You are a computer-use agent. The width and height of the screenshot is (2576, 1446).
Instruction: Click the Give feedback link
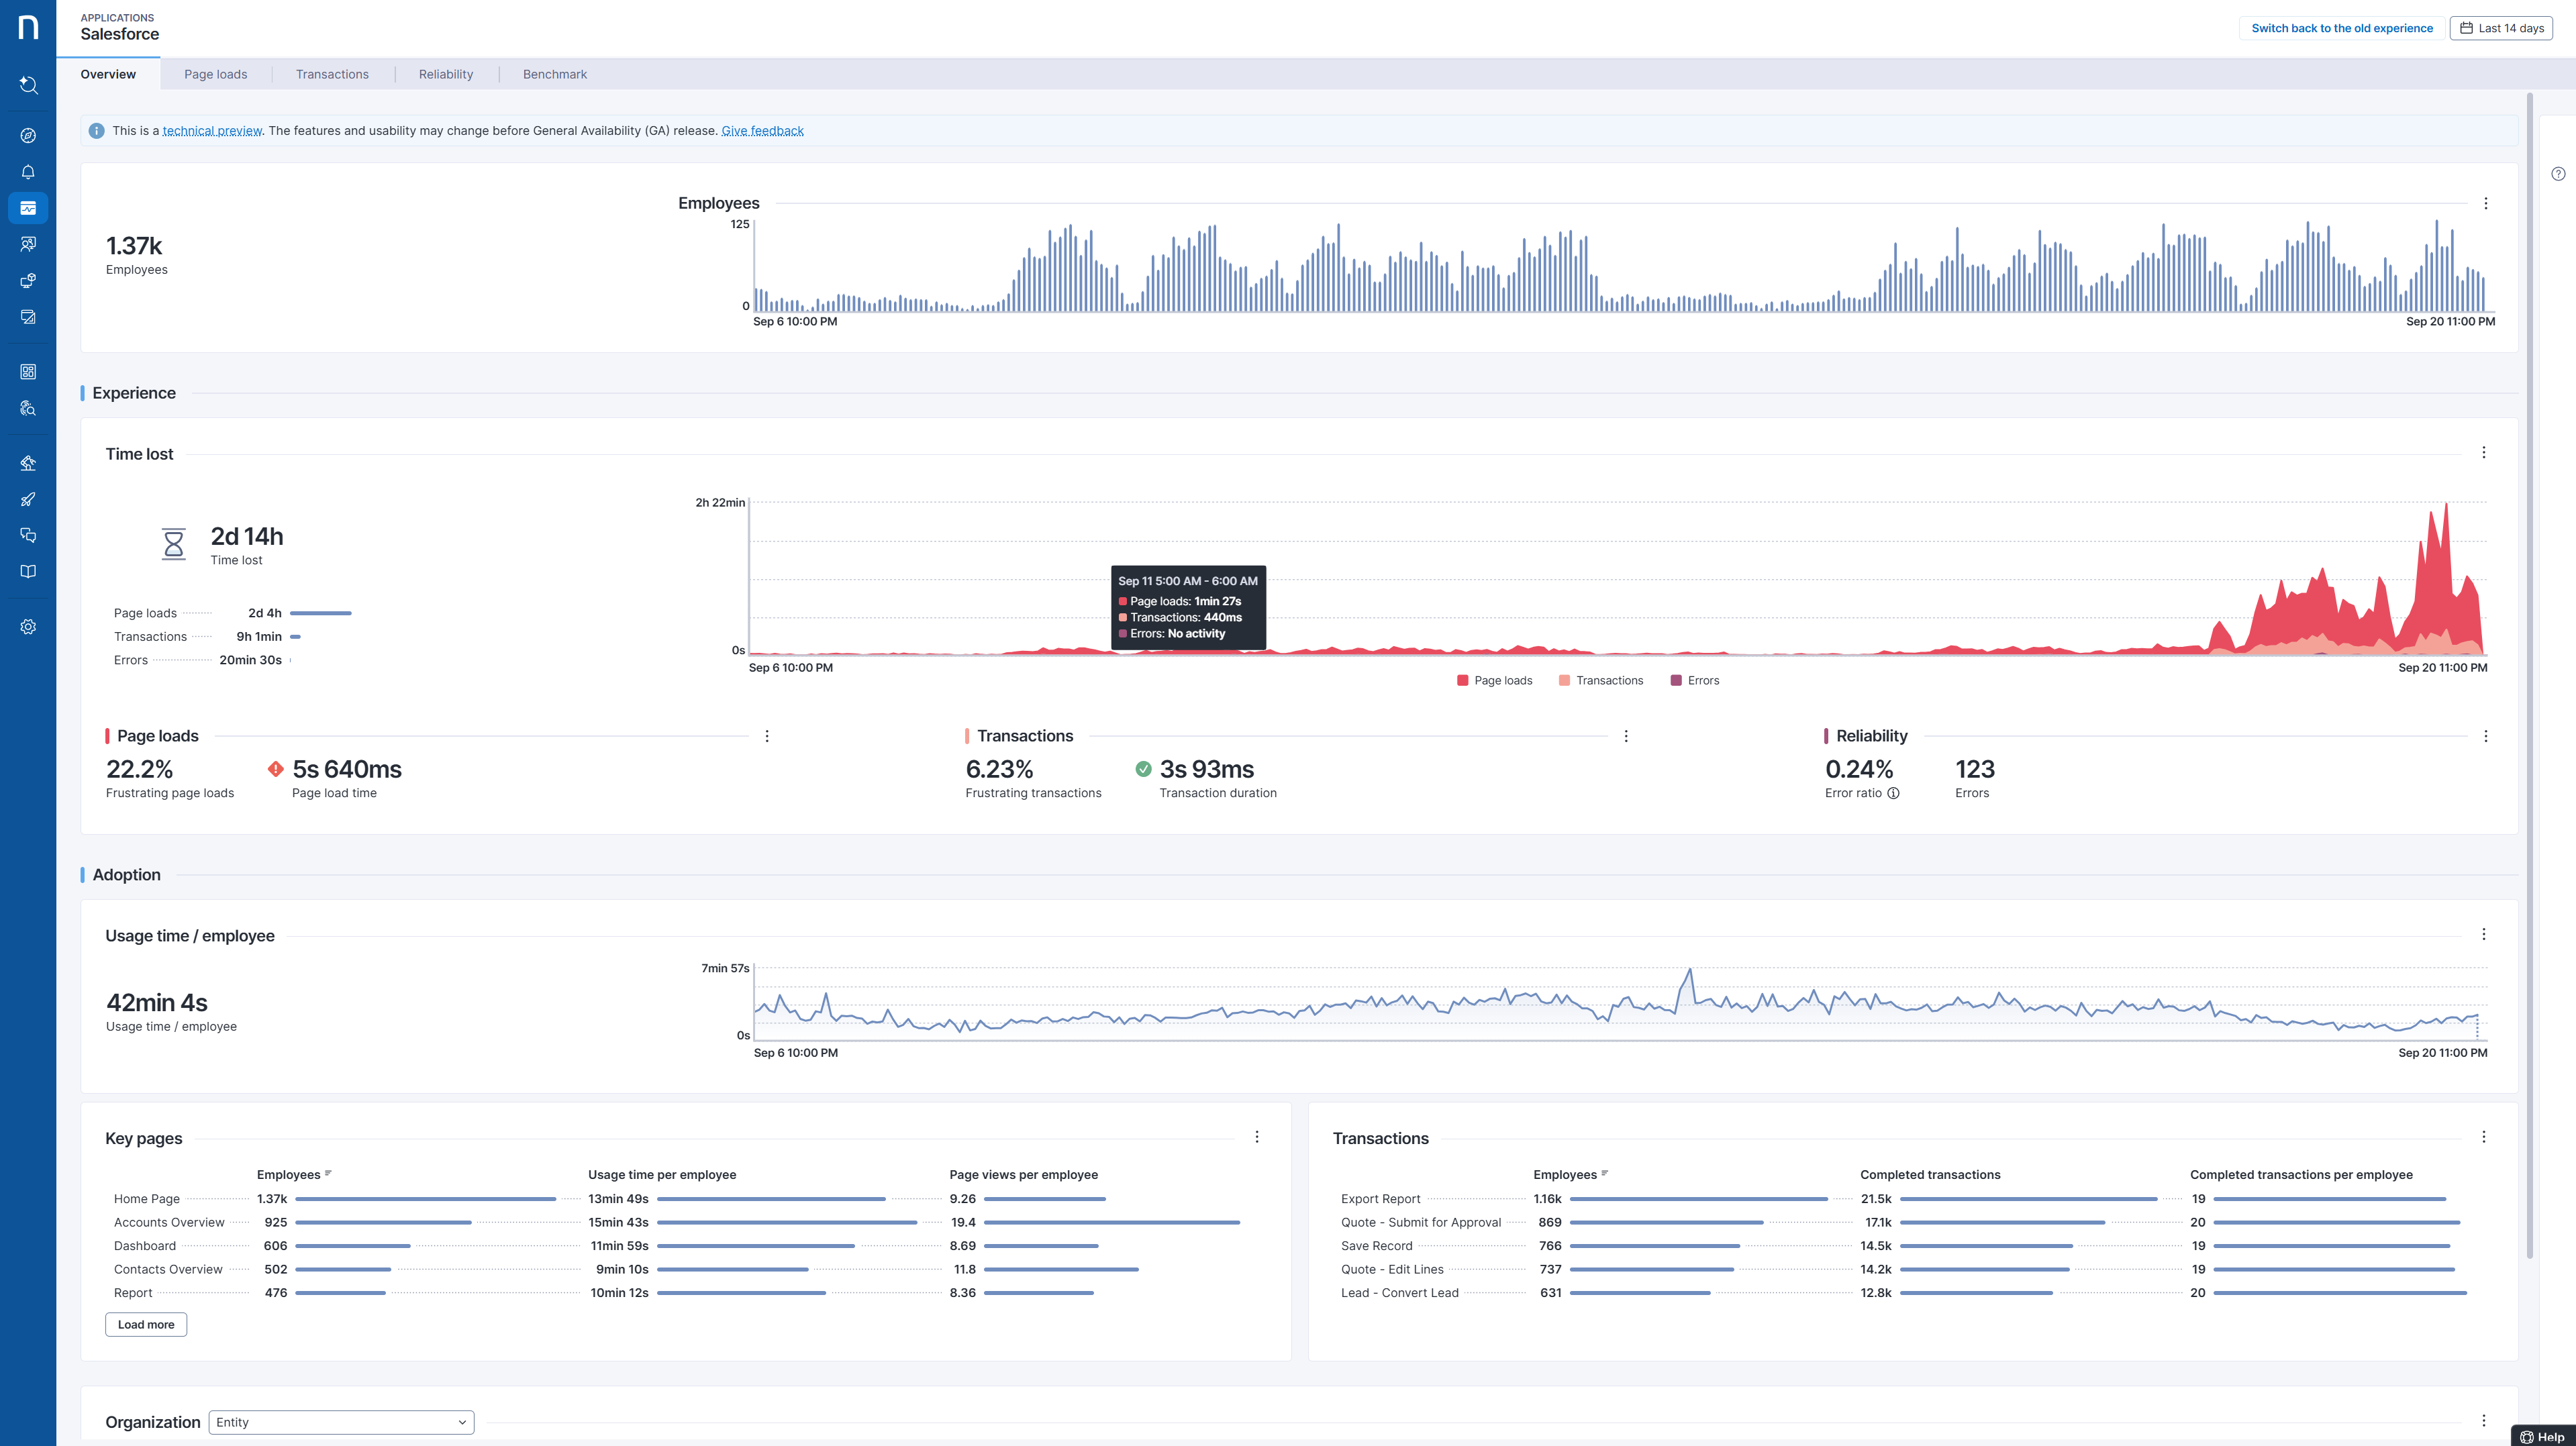(762, 131)
